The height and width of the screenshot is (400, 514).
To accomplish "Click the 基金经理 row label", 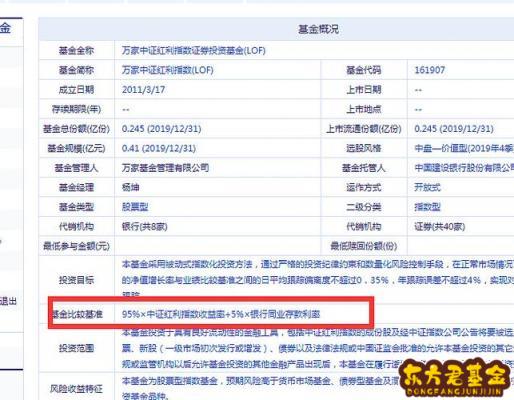I will (76, 187).
